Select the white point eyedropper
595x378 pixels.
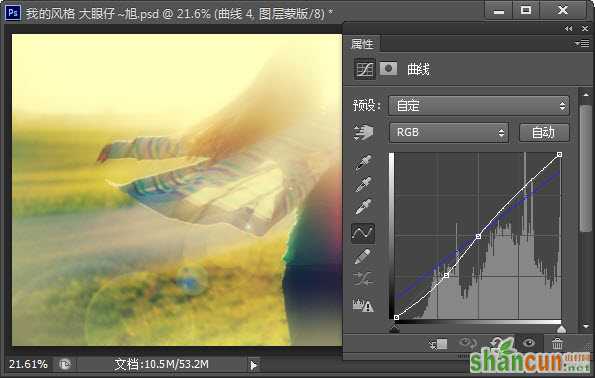coord(364,207)
